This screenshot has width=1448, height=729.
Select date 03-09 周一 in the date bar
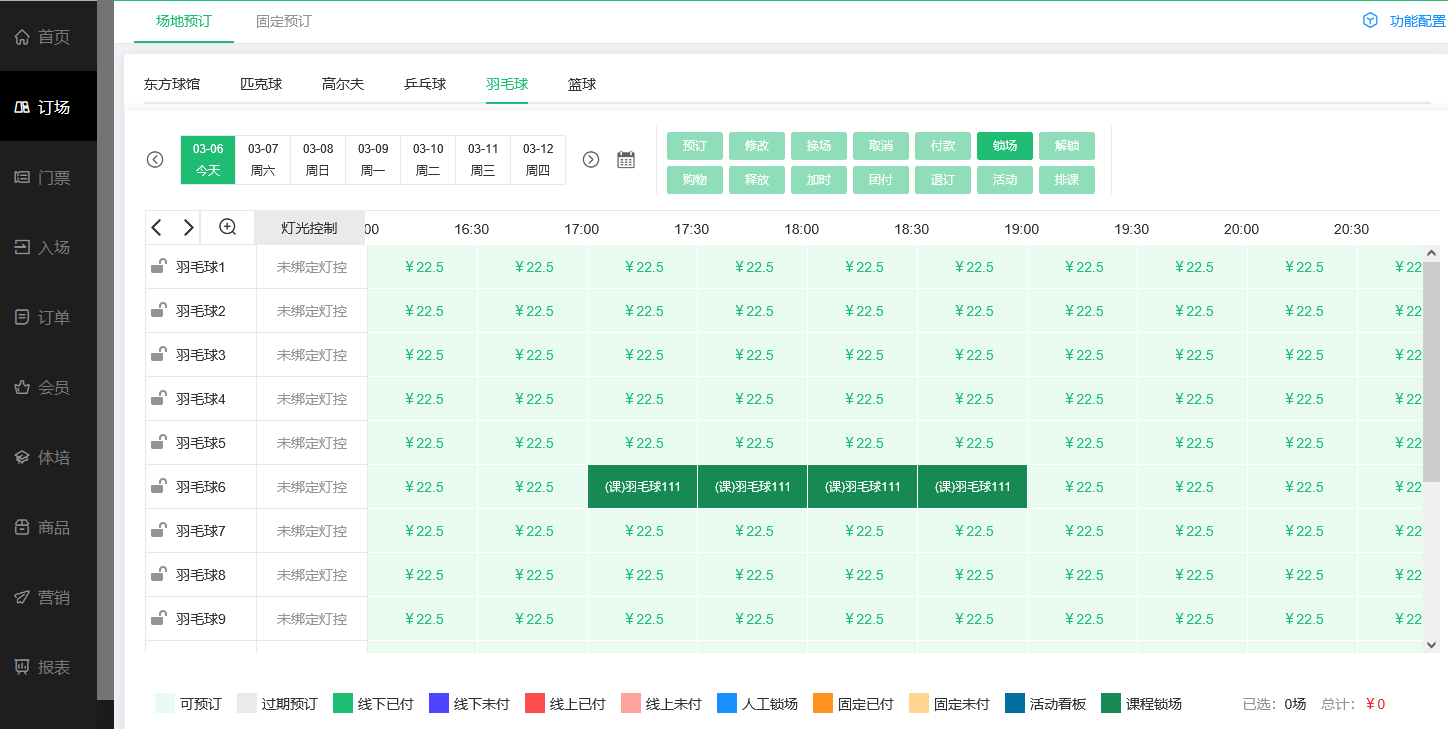pos(372,159)
